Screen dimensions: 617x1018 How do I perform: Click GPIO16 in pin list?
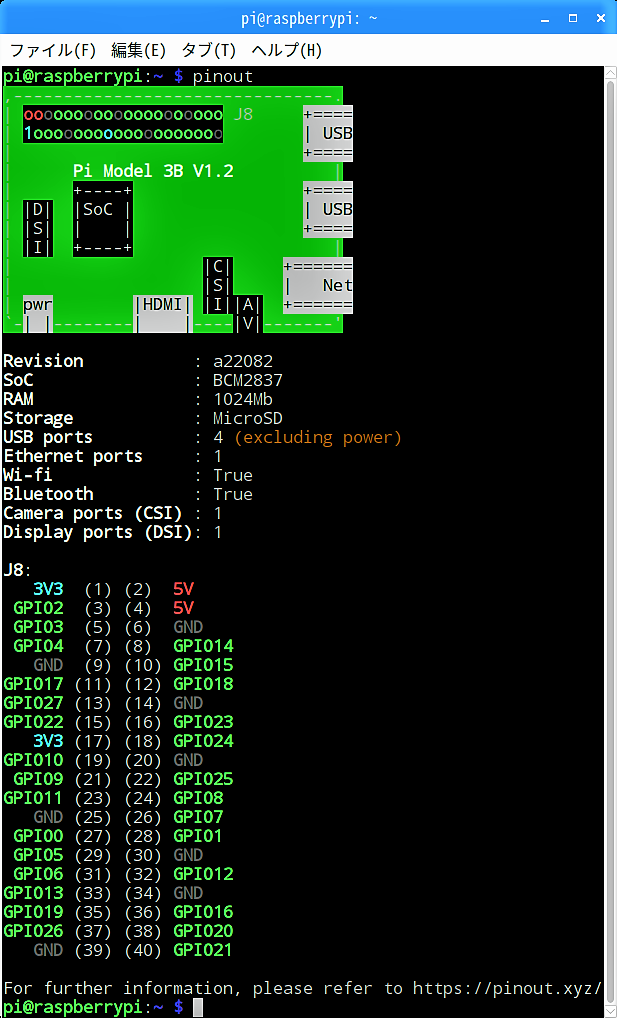203,912
